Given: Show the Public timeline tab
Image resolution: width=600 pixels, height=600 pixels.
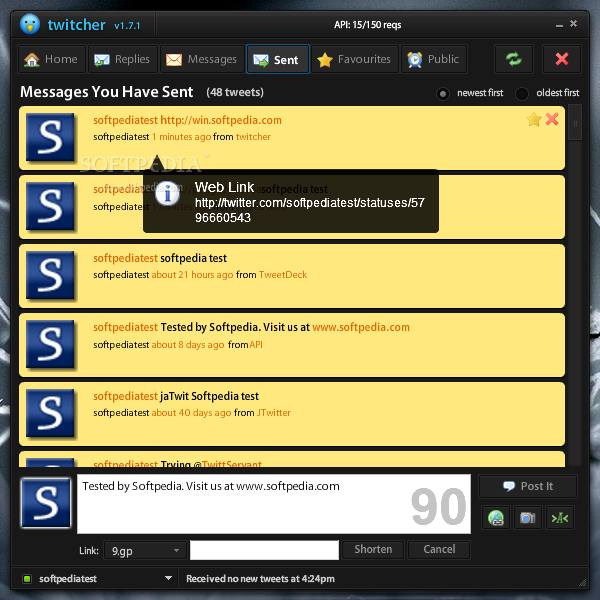Looking at the screenshot, I should (x=434, y=59).
